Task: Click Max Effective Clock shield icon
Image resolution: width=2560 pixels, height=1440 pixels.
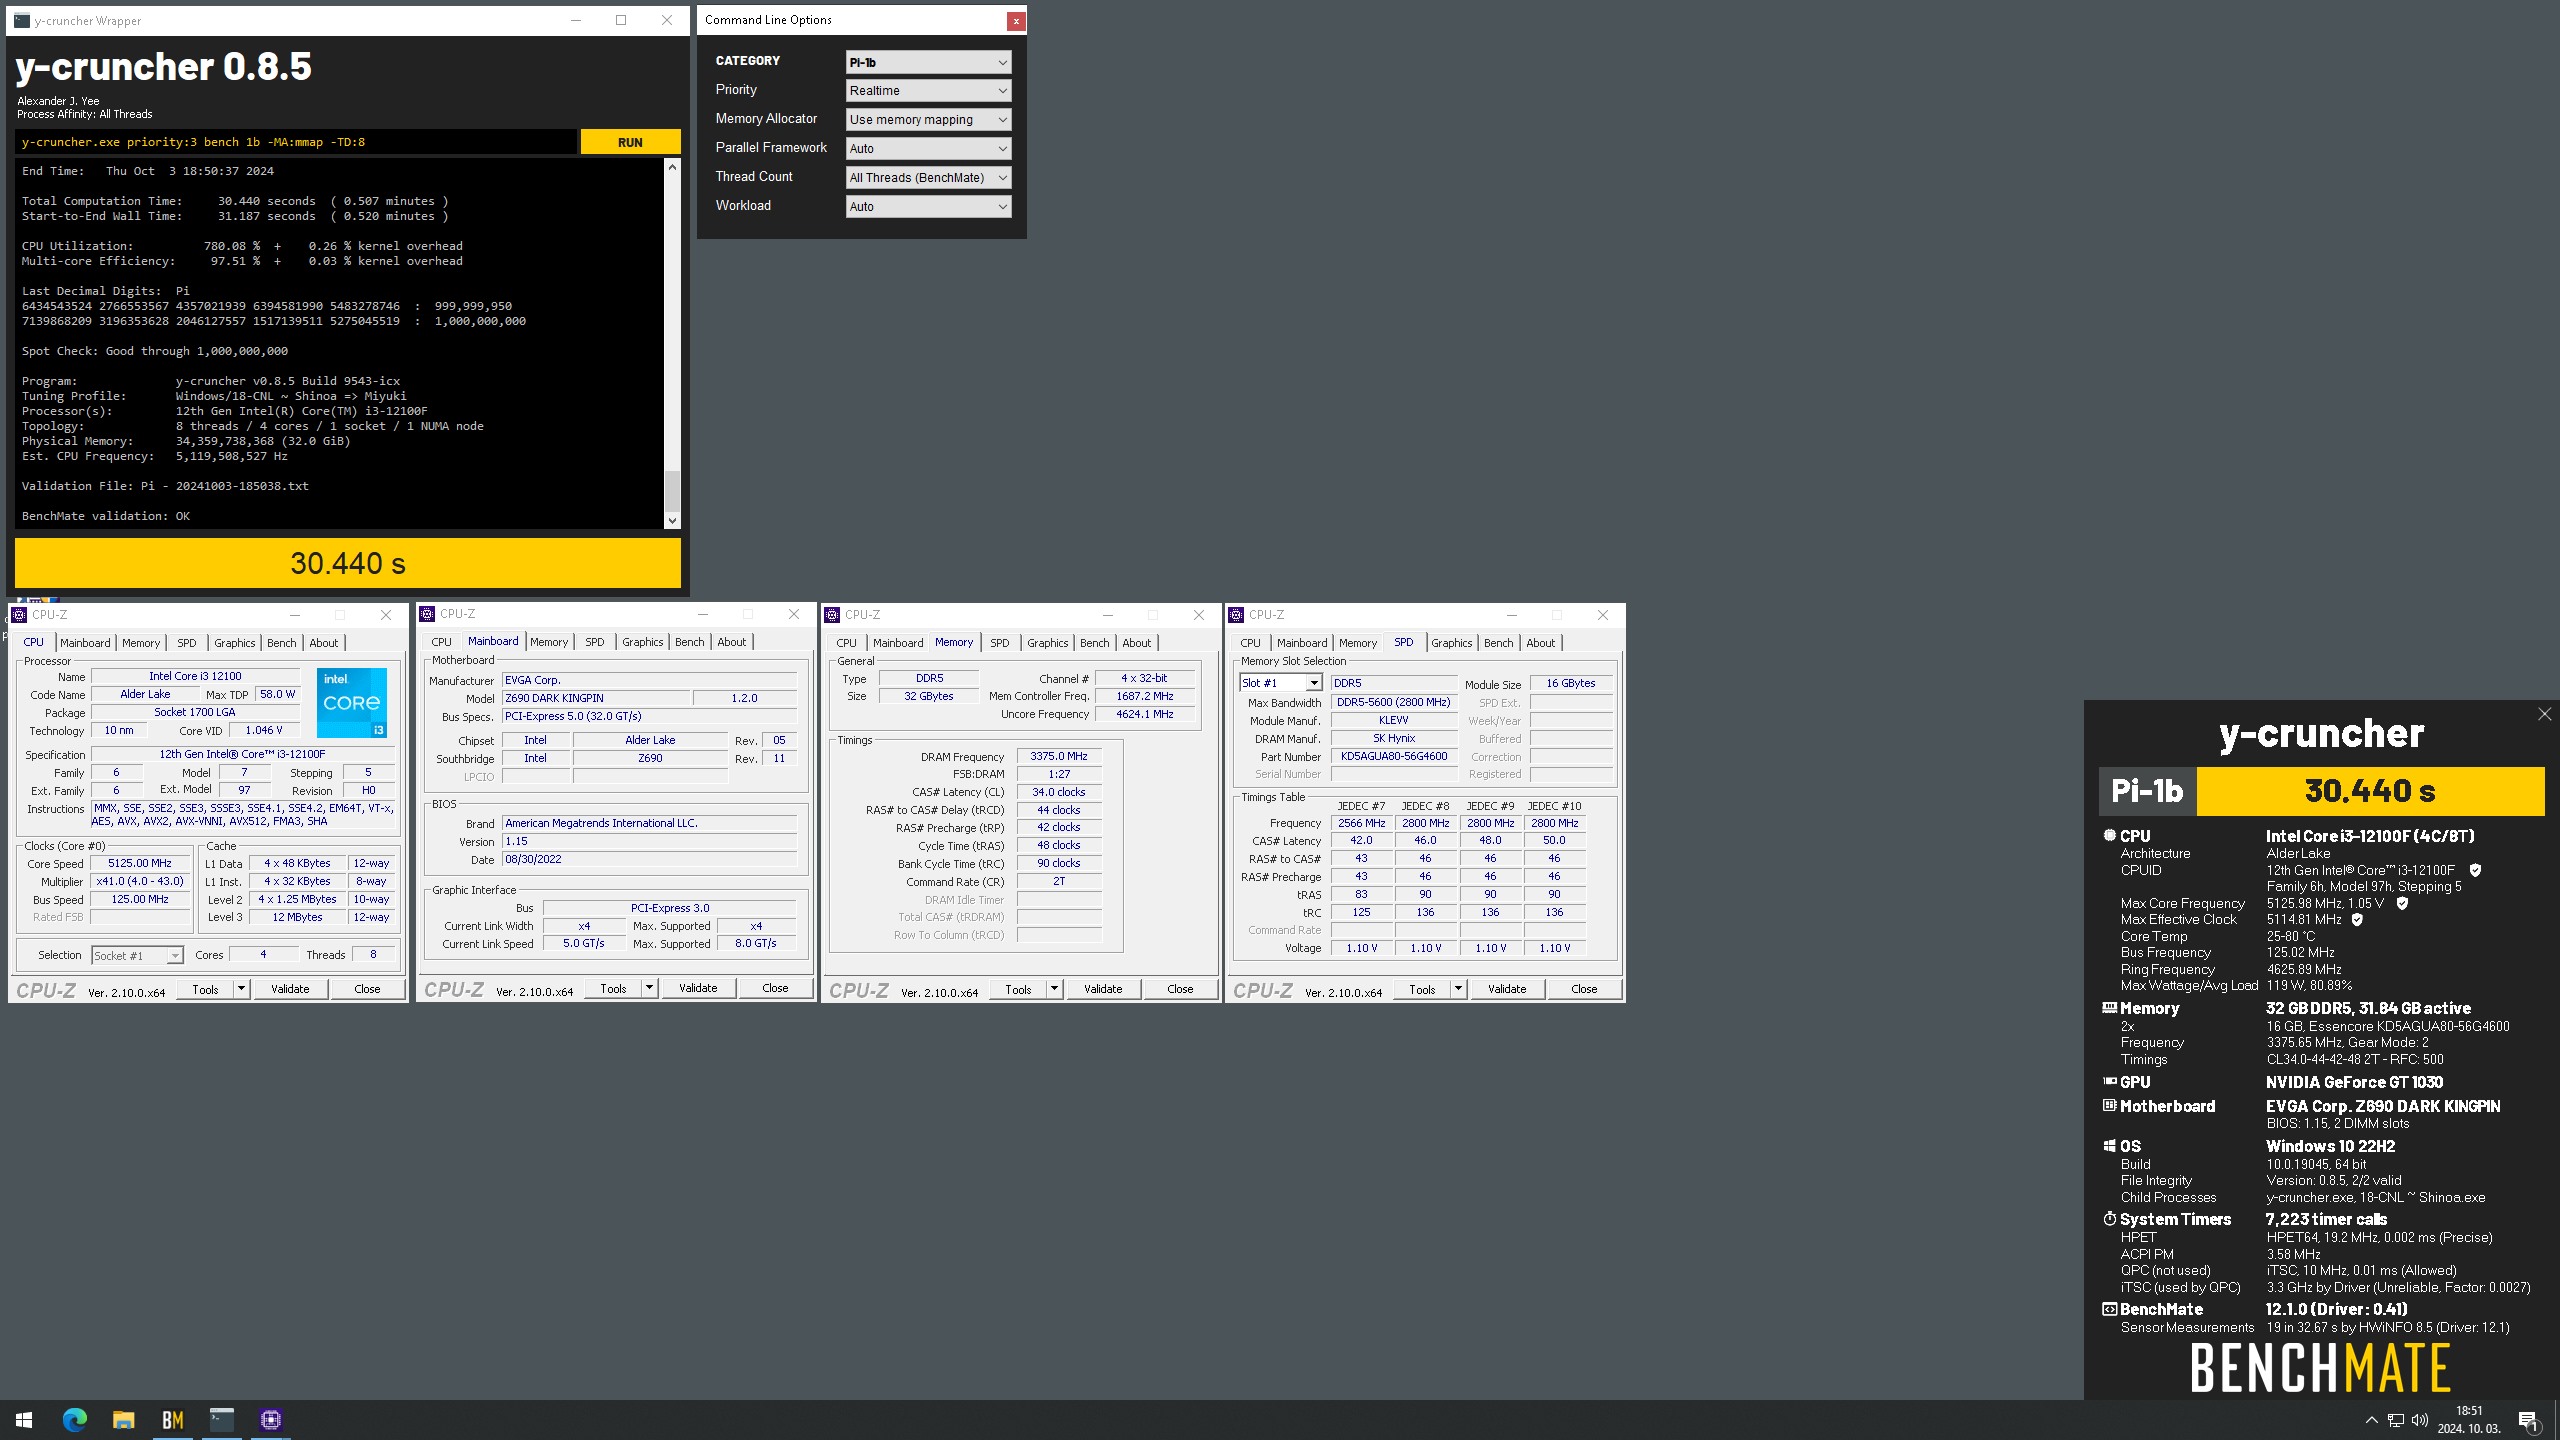Action: pyautogui.click(x=2357, y=919)
